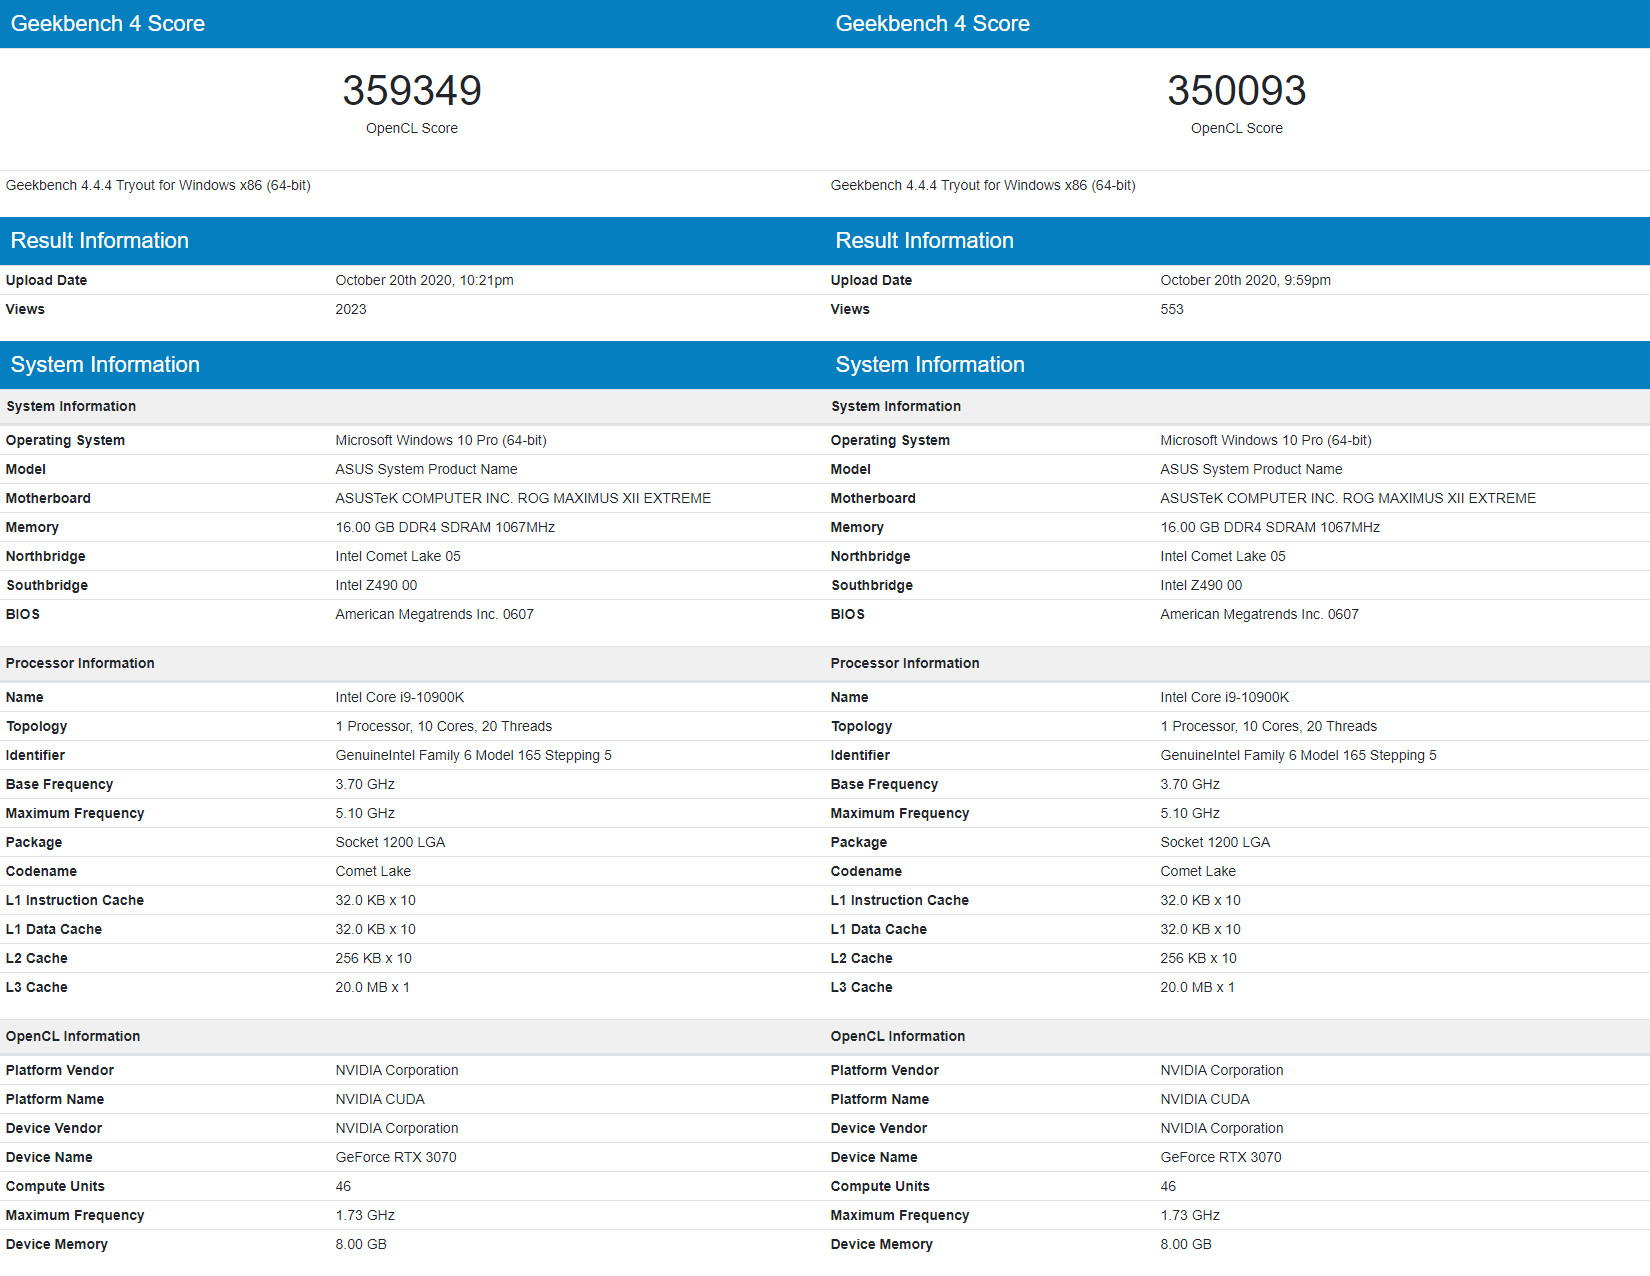This screenshot has width=1650, height=1276.
Task: Click the right 'OpenCL Information' section header
Action: pos(898,1036)
